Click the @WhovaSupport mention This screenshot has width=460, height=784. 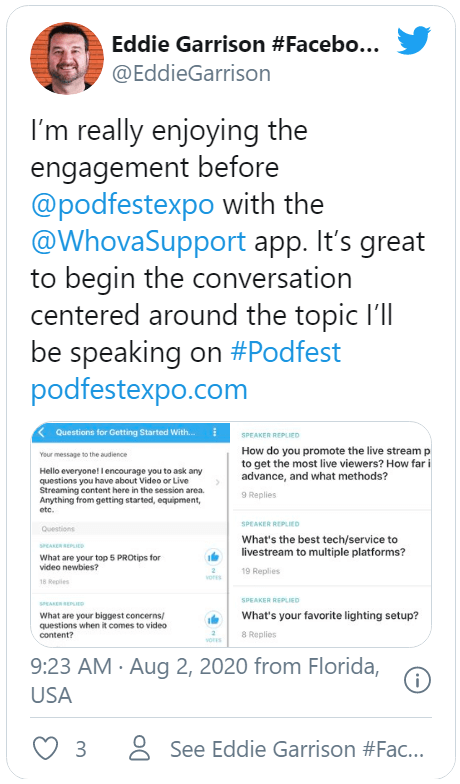[138, 241]
